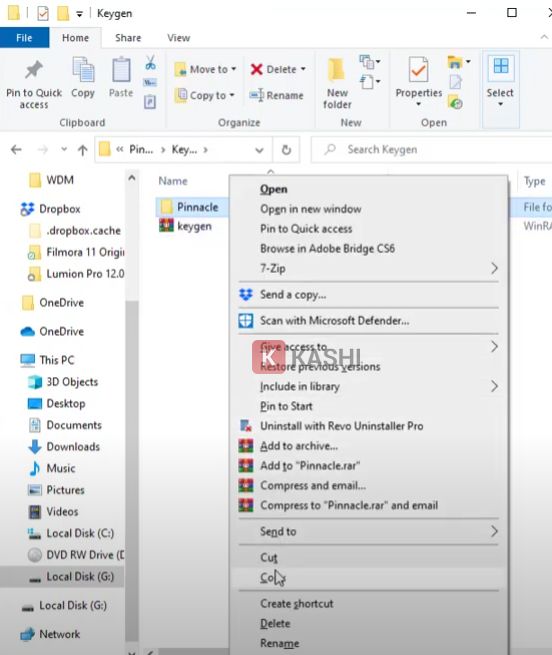This screenshot has width=552, height=655.
Task: Click the Search Keygen field
Action: pos(432,150)
